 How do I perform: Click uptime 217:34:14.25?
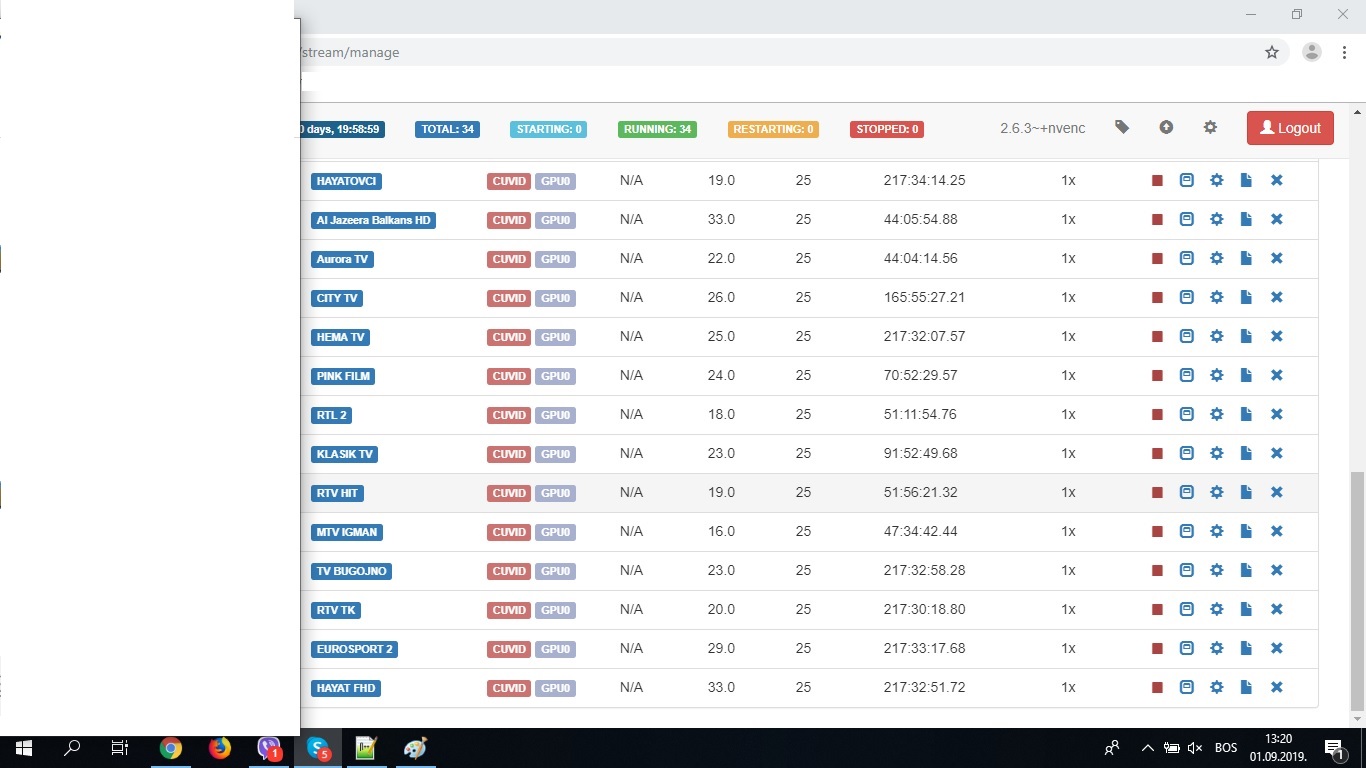[924, 180]
